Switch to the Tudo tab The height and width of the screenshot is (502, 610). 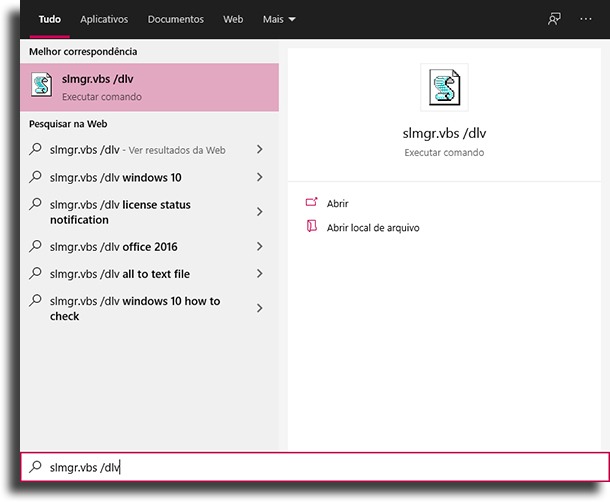tap(49, 19)
